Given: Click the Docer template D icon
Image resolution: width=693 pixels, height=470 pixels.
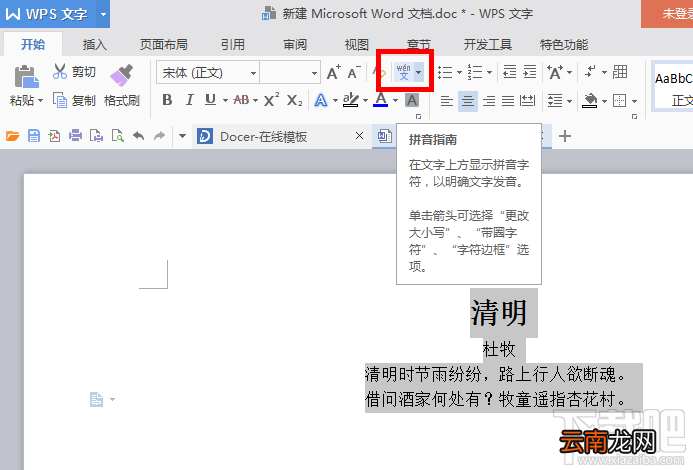Looking at the screenshot, I should click(x=205, y=136).
